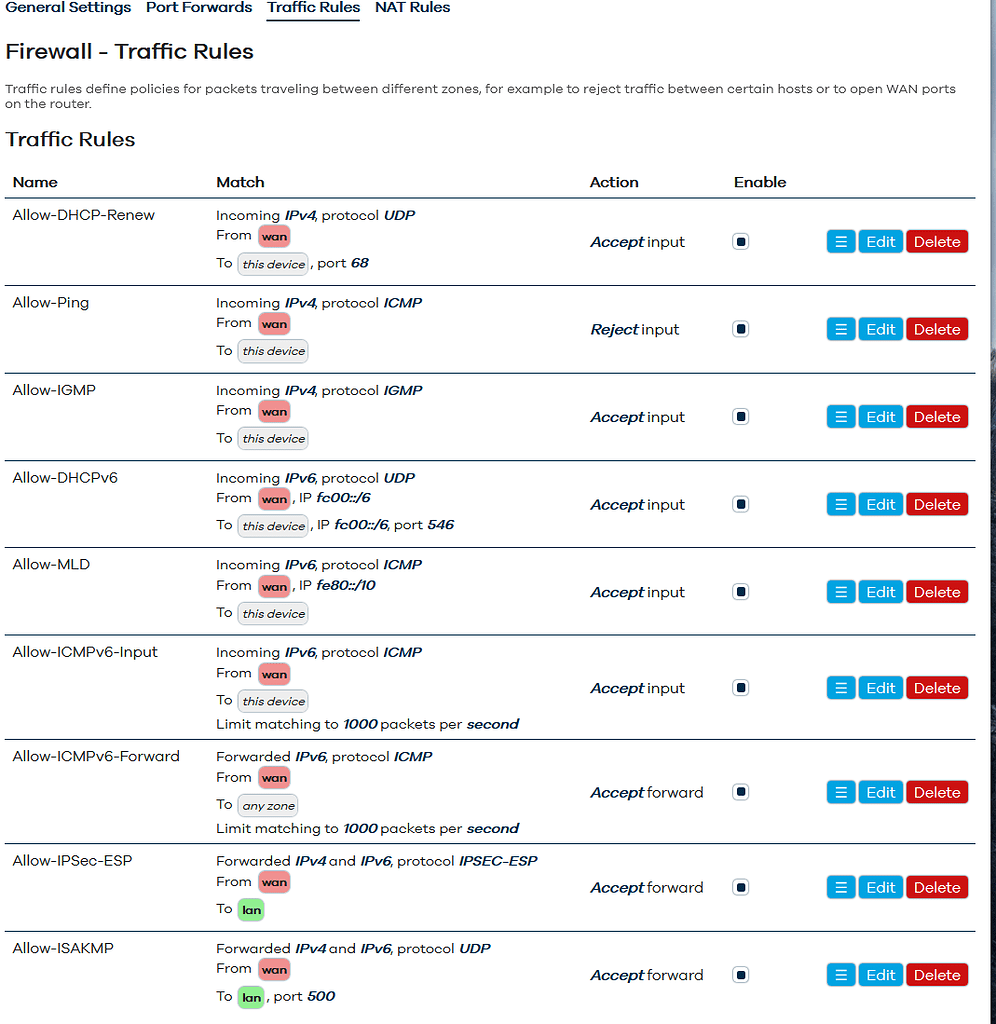Open the sort icon for Allow-IGMP rule
This screenshot has height=1024, width=996.
click(840, 416)
